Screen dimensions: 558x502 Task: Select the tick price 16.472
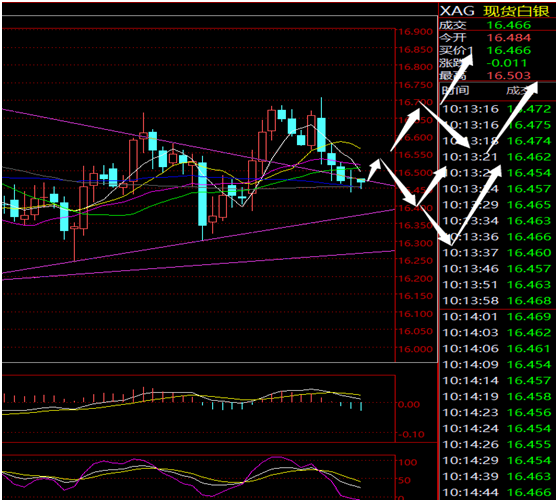click(x=529, y=109)
